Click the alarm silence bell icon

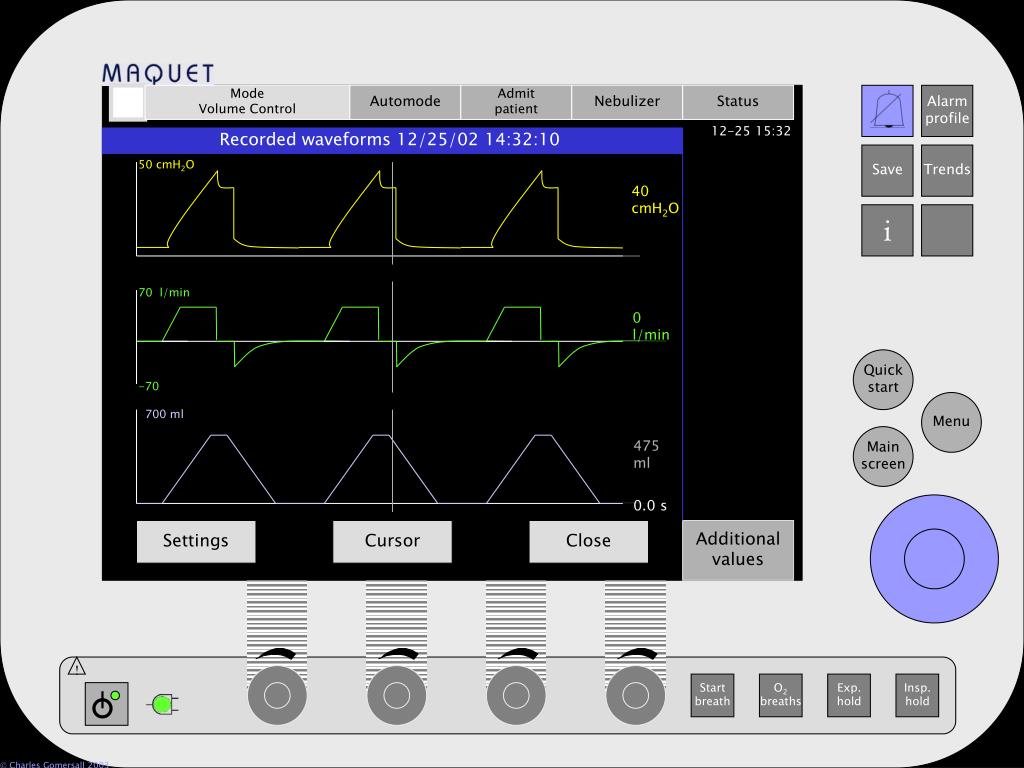point(887,110)
